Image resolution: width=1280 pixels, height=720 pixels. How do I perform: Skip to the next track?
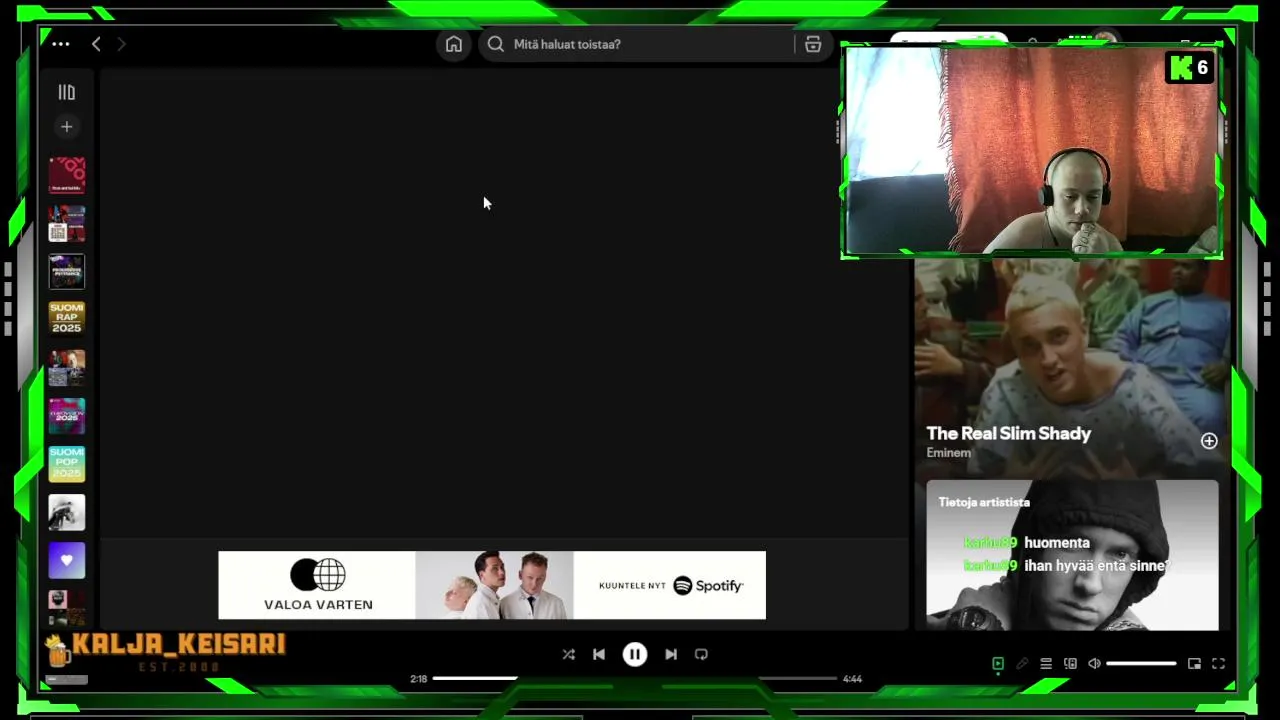pyautogui.click(x=671, y=654)
